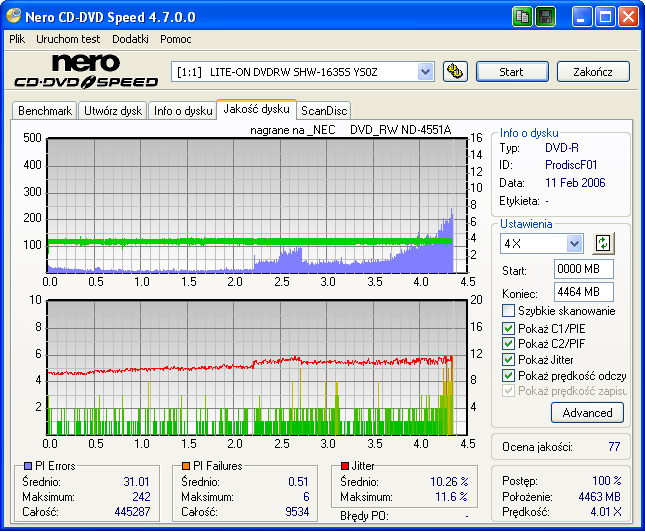This screenshot has height=531, width=645.
Task: Click the PI Errors blue legend square
Action: (x=28, y=466)
